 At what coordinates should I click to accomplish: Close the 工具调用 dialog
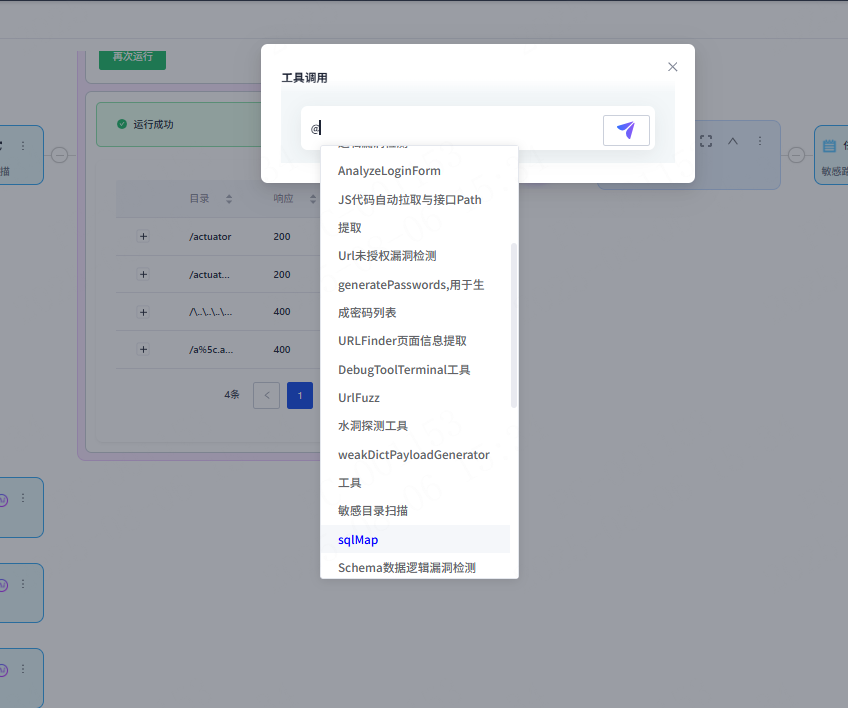[x=673, y=67]
